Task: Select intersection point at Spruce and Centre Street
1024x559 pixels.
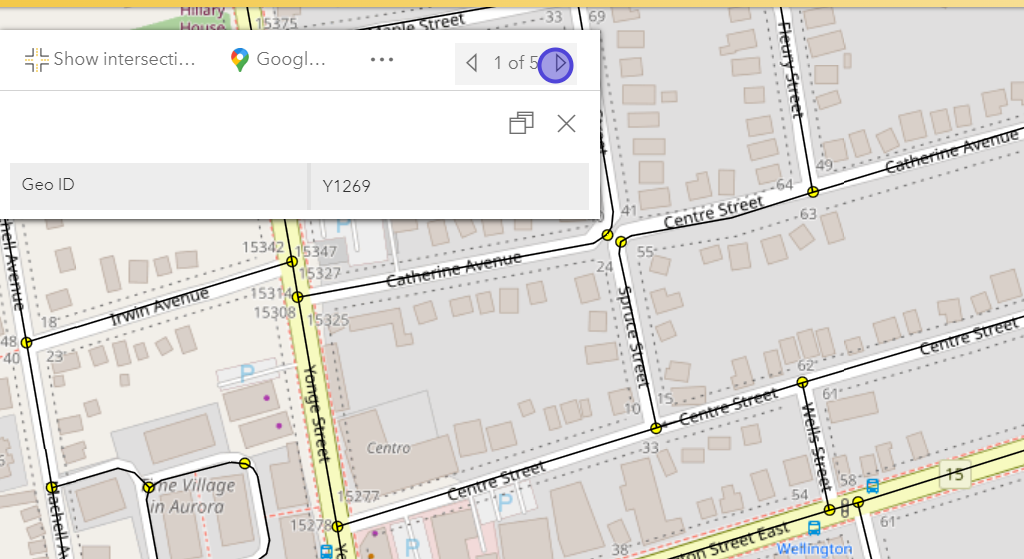Action: click(655, 428)
